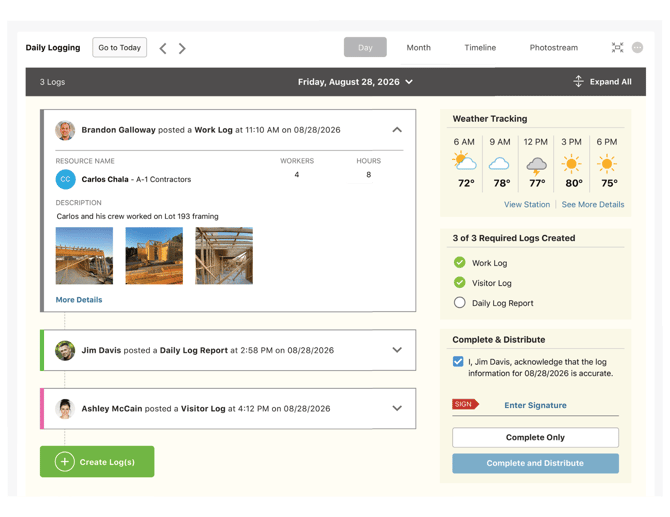Click Brandon Galloway's avatar photo
The image size is (670, 517).
click(65, 130)
